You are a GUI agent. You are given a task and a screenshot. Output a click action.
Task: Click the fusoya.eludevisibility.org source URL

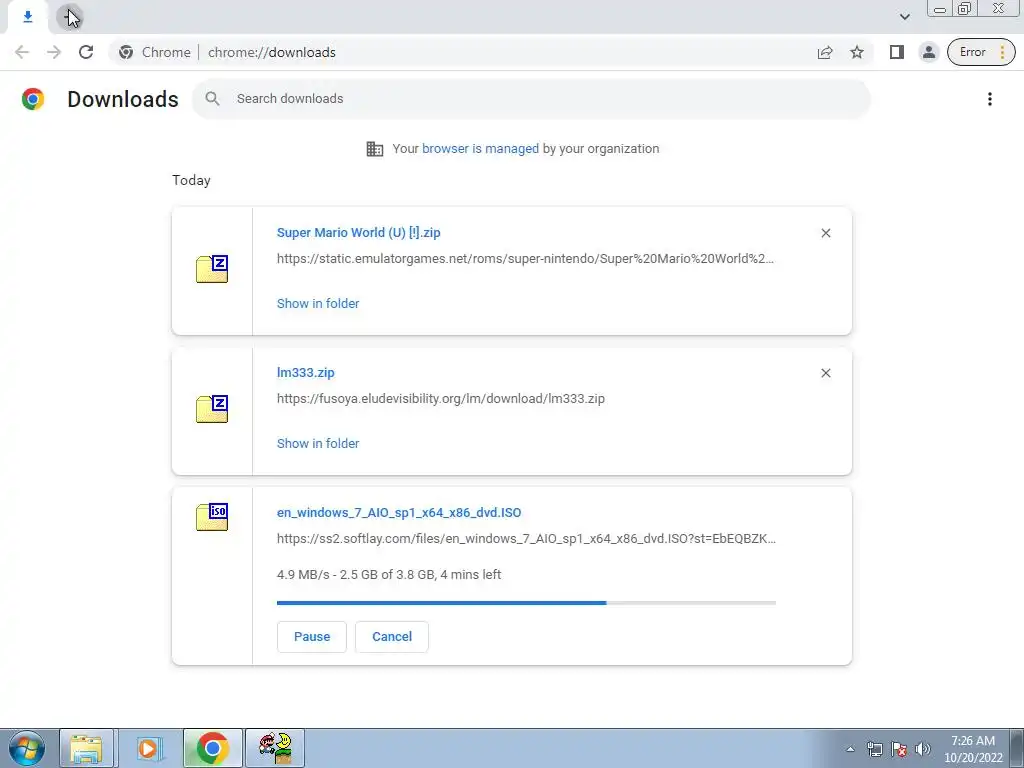[441, 398]
